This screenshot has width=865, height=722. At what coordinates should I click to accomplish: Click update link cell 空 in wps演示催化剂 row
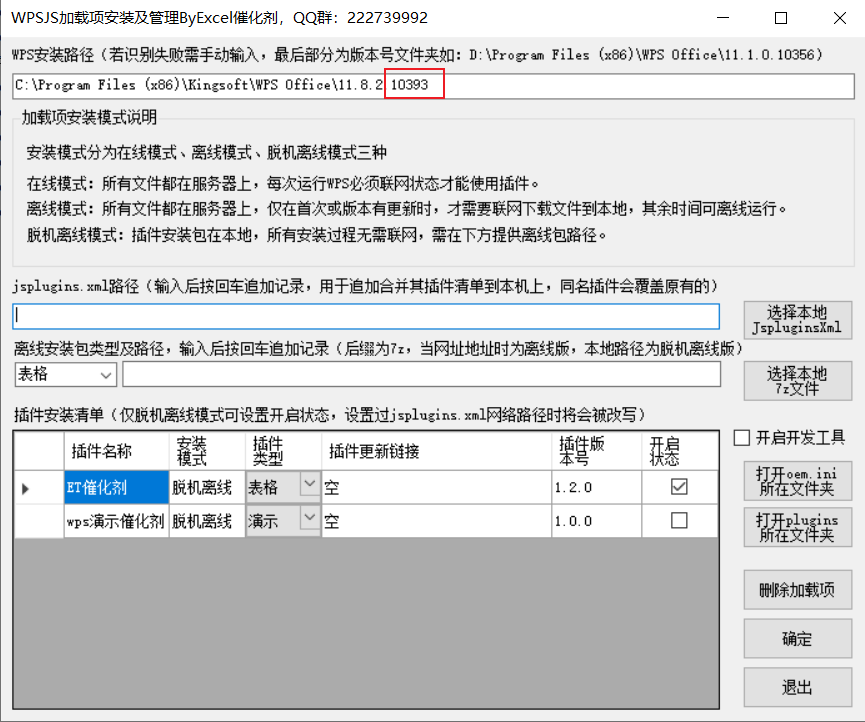coord(436,521)
